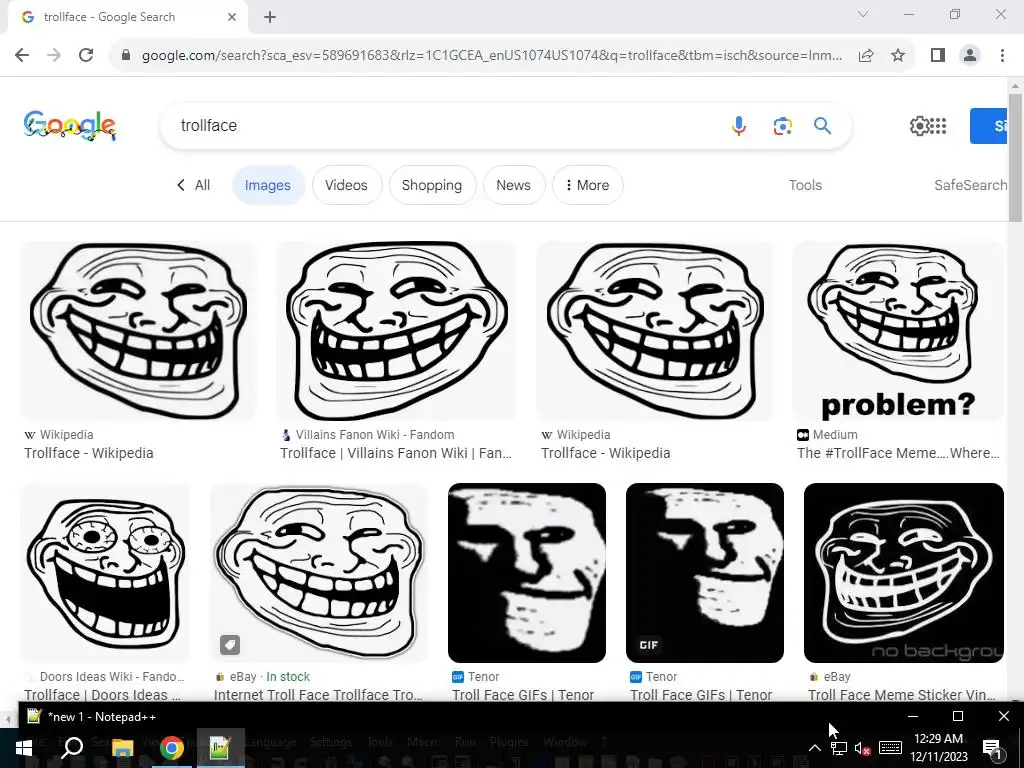Click the blue Sign in button
Image resolution: width=1024 pixels, height=768 pixels.
989,126
